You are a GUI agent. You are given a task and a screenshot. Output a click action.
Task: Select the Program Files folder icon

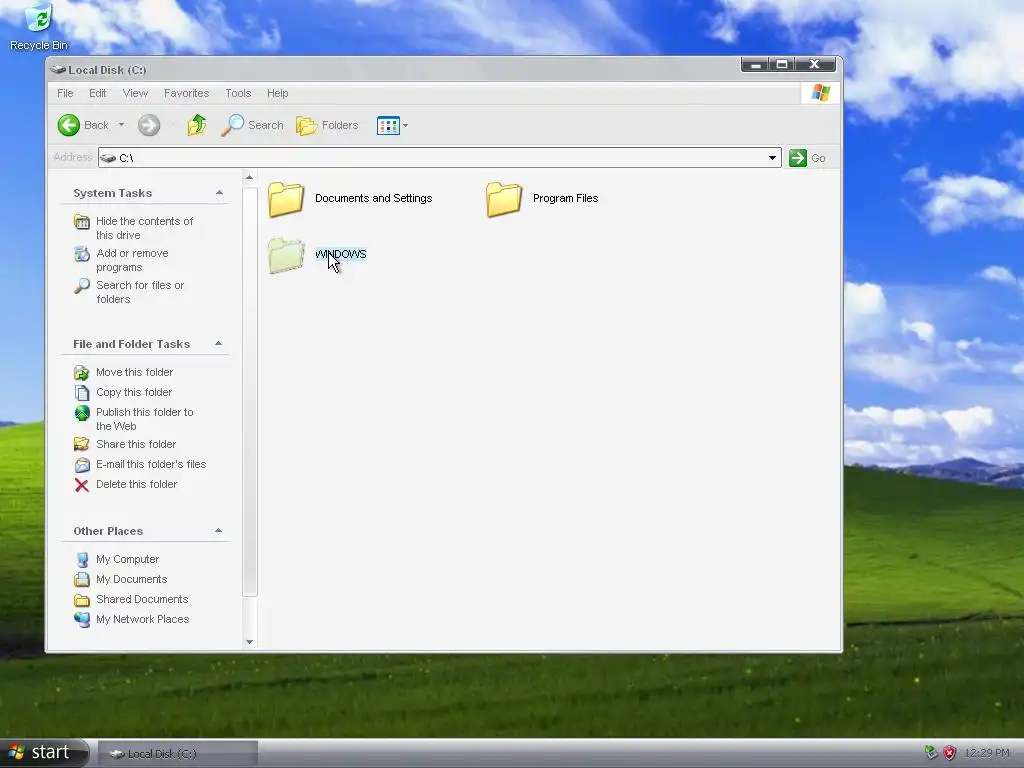[504, 199]
